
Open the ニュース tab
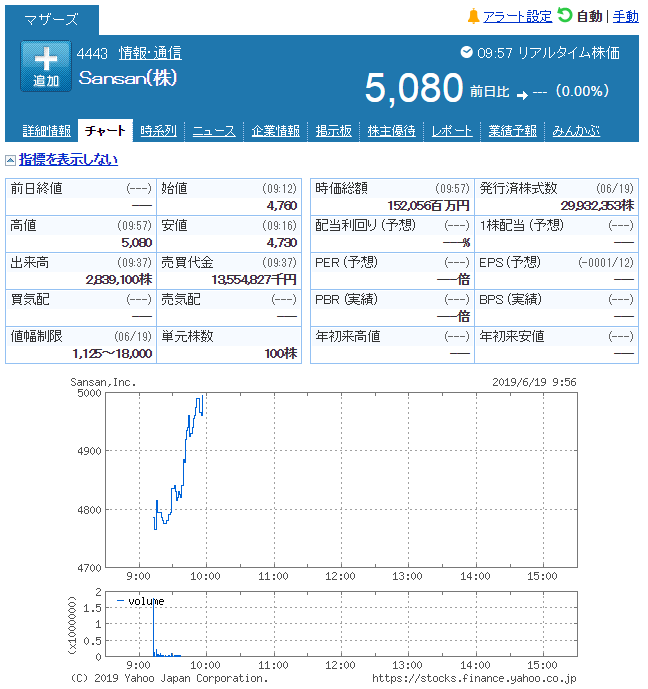coord(214,131)
